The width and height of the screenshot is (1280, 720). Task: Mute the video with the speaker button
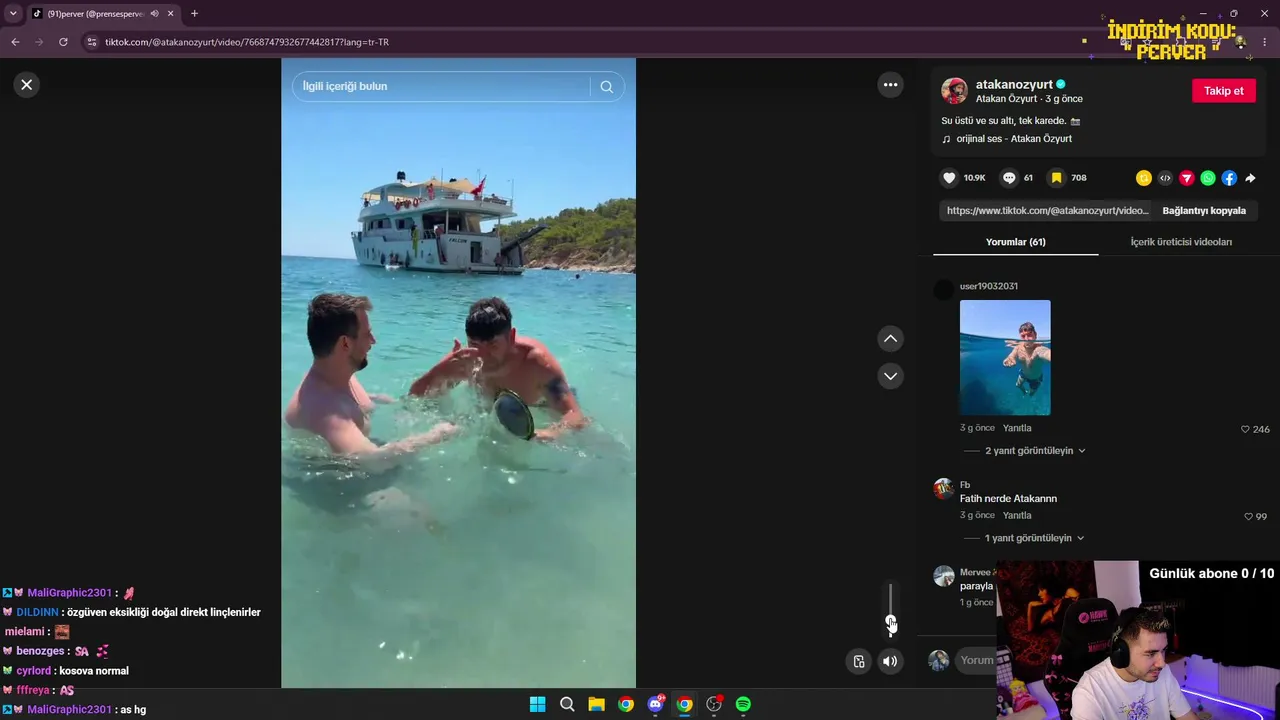890,661
